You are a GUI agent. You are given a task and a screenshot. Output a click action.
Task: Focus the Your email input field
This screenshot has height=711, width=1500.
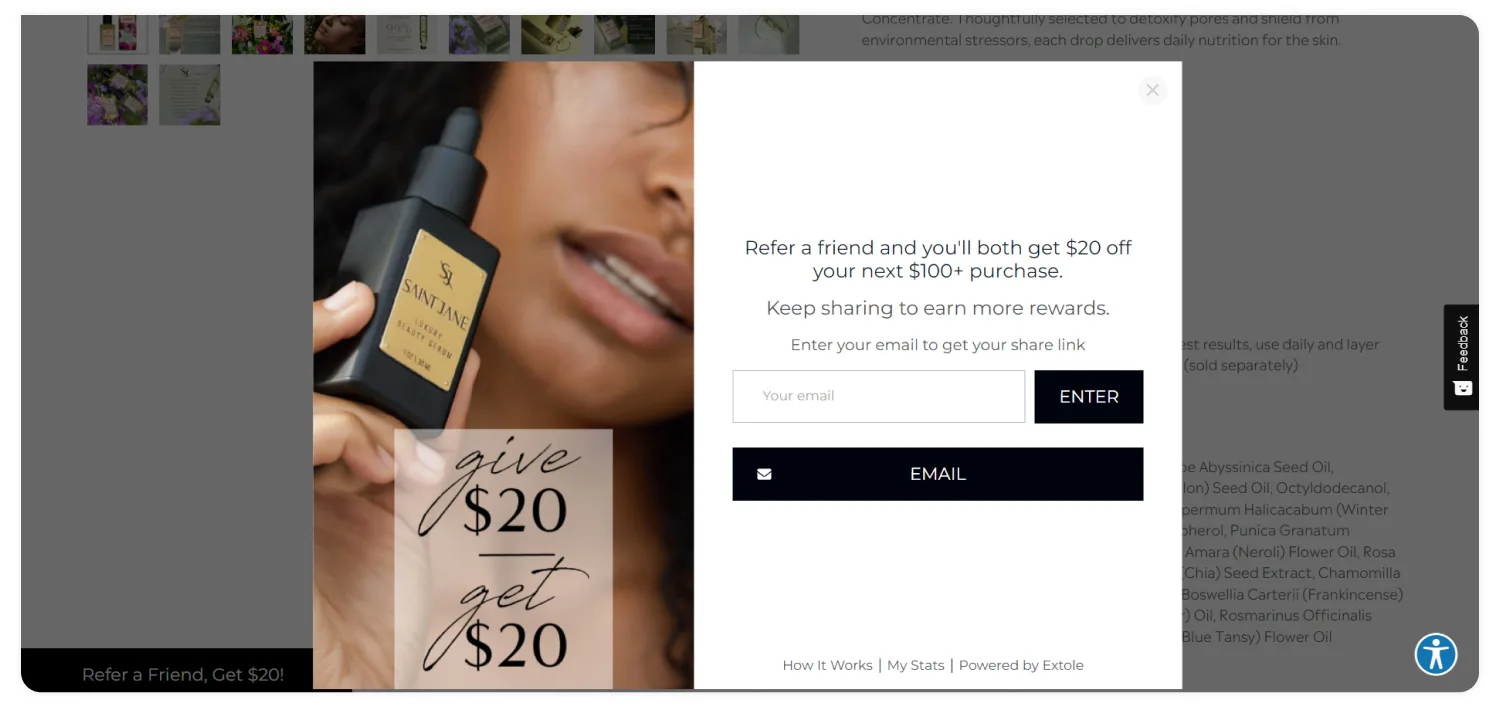coord(878,396)
